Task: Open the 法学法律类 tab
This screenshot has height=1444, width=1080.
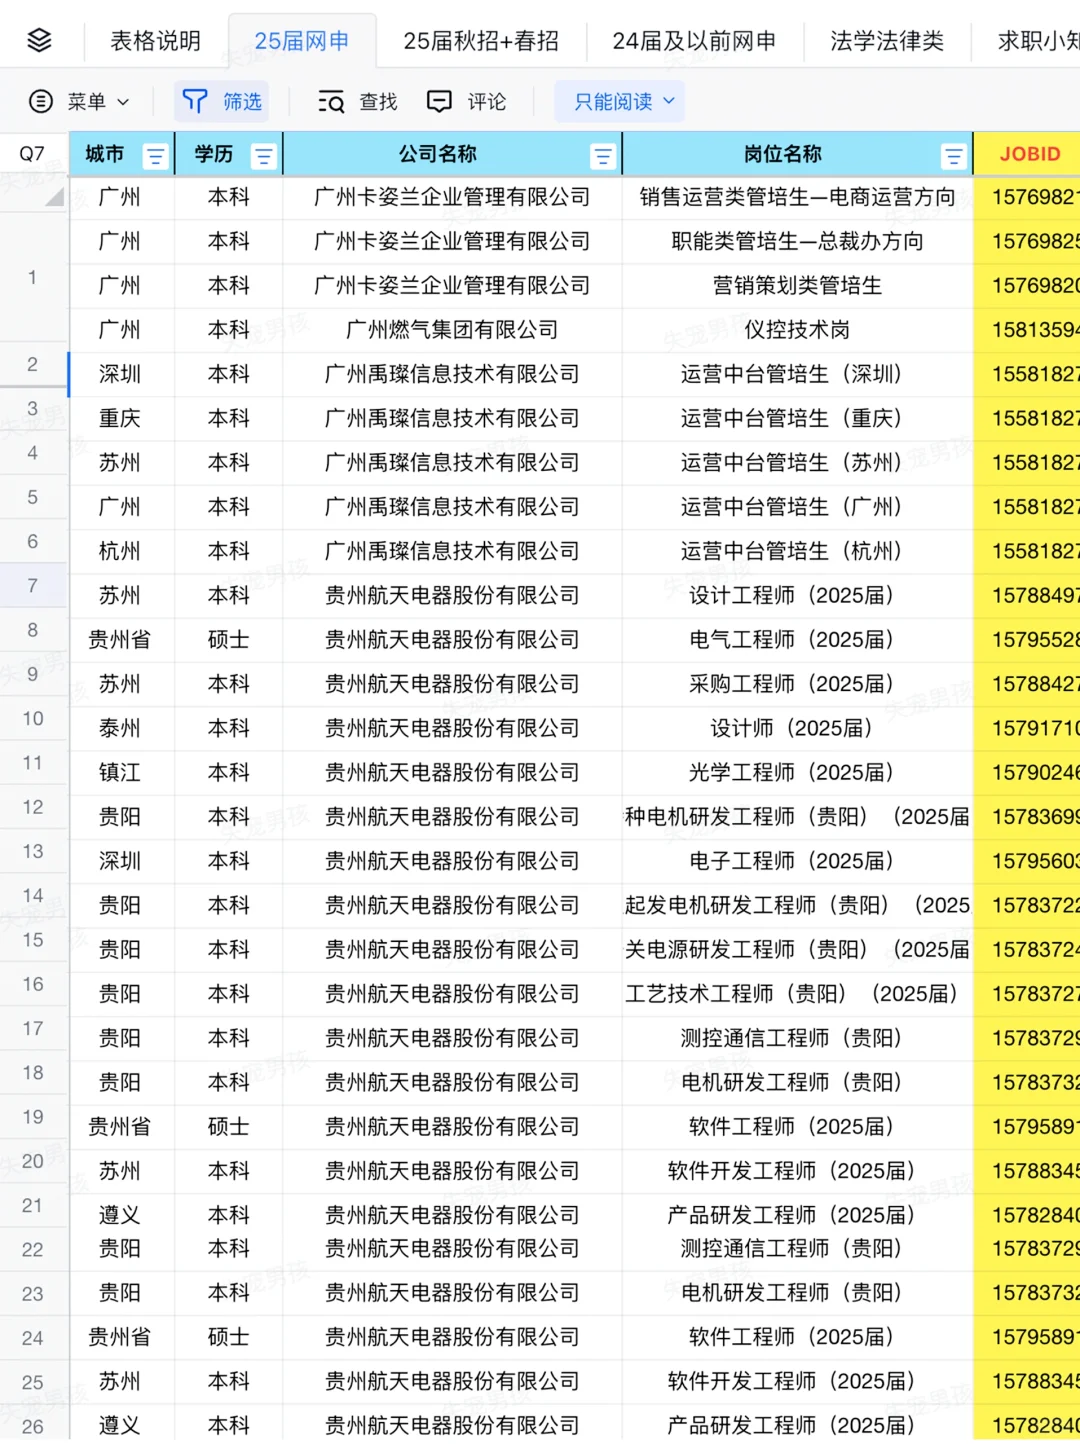Action: pyautogui.click(x=886, y=41)
